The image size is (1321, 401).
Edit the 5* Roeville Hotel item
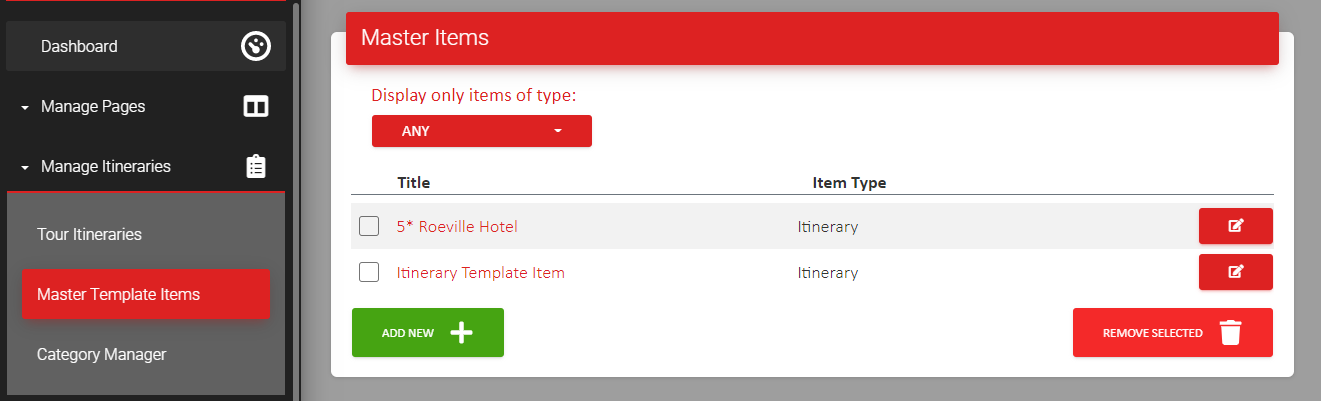click(x=1235, y=226)
